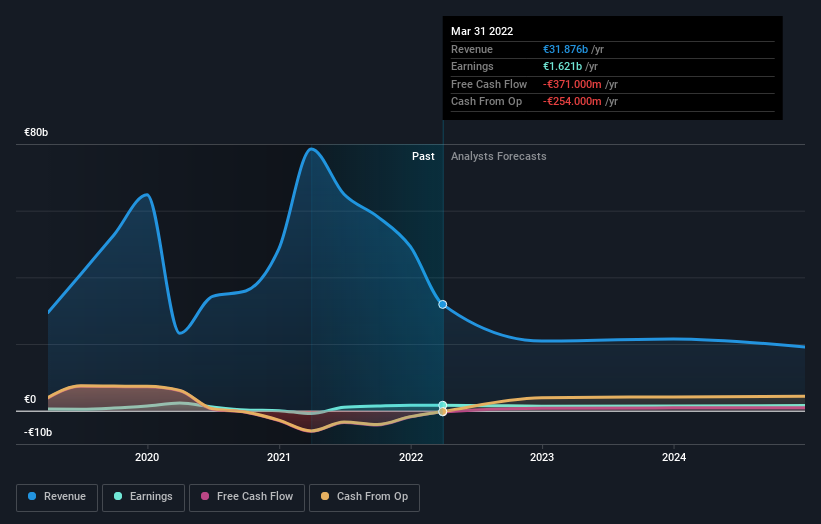Click the teal Earnings data point marker

[x=443, y=405]
